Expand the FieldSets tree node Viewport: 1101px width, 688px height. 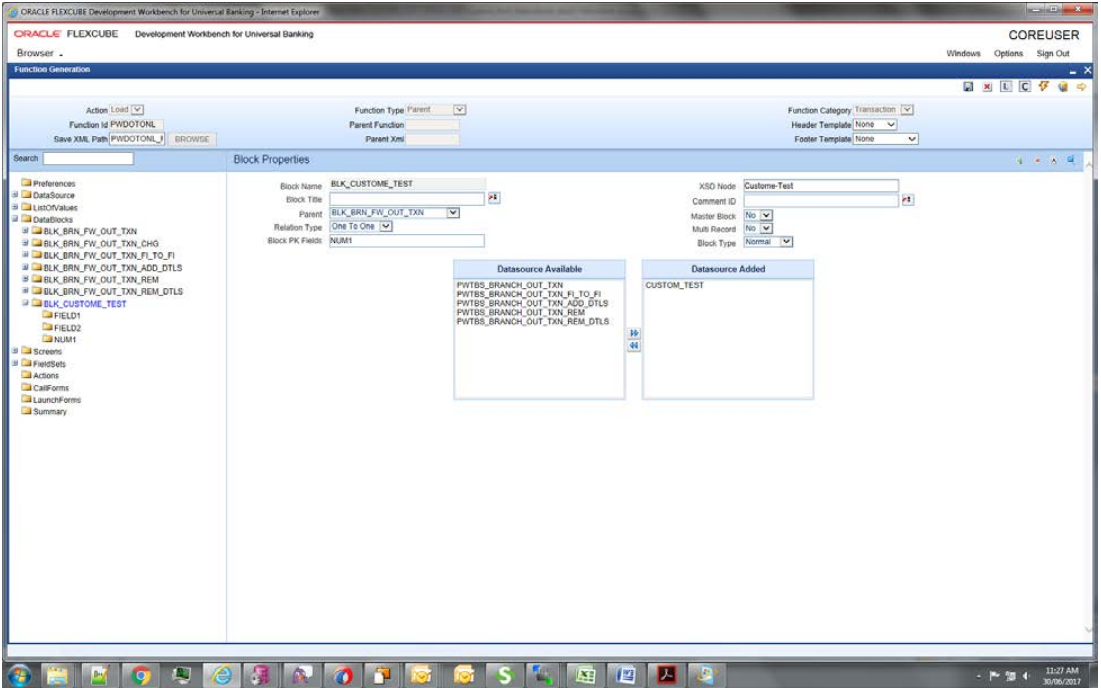click(15, 363)
